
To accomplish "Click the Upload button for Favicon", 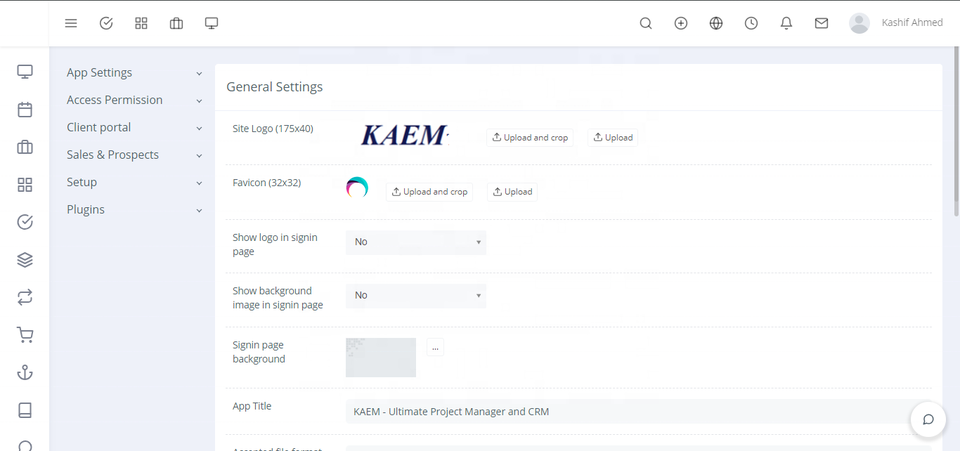I will pos(512,192).
